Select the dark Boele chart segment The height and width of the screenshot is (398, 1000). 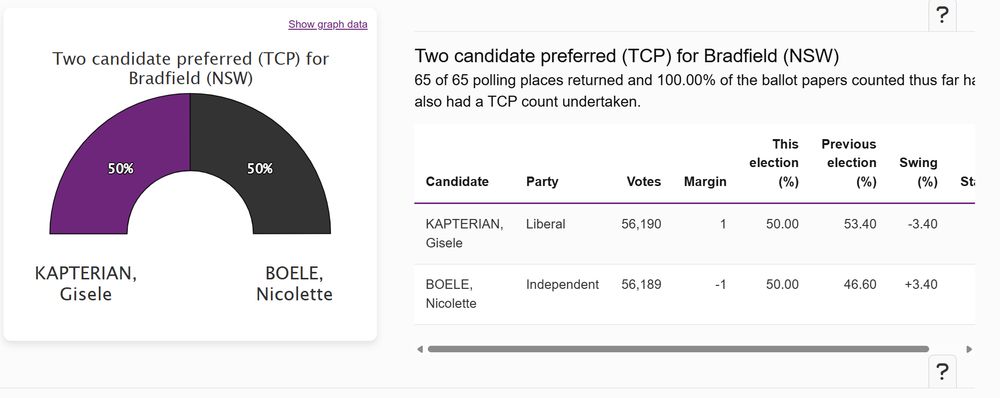coord(260,169)
